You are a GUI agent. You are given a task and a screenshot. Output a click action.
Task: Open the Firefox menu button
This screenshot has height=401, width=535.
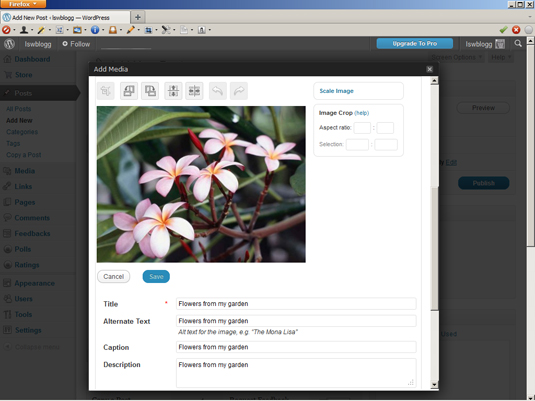23,4
